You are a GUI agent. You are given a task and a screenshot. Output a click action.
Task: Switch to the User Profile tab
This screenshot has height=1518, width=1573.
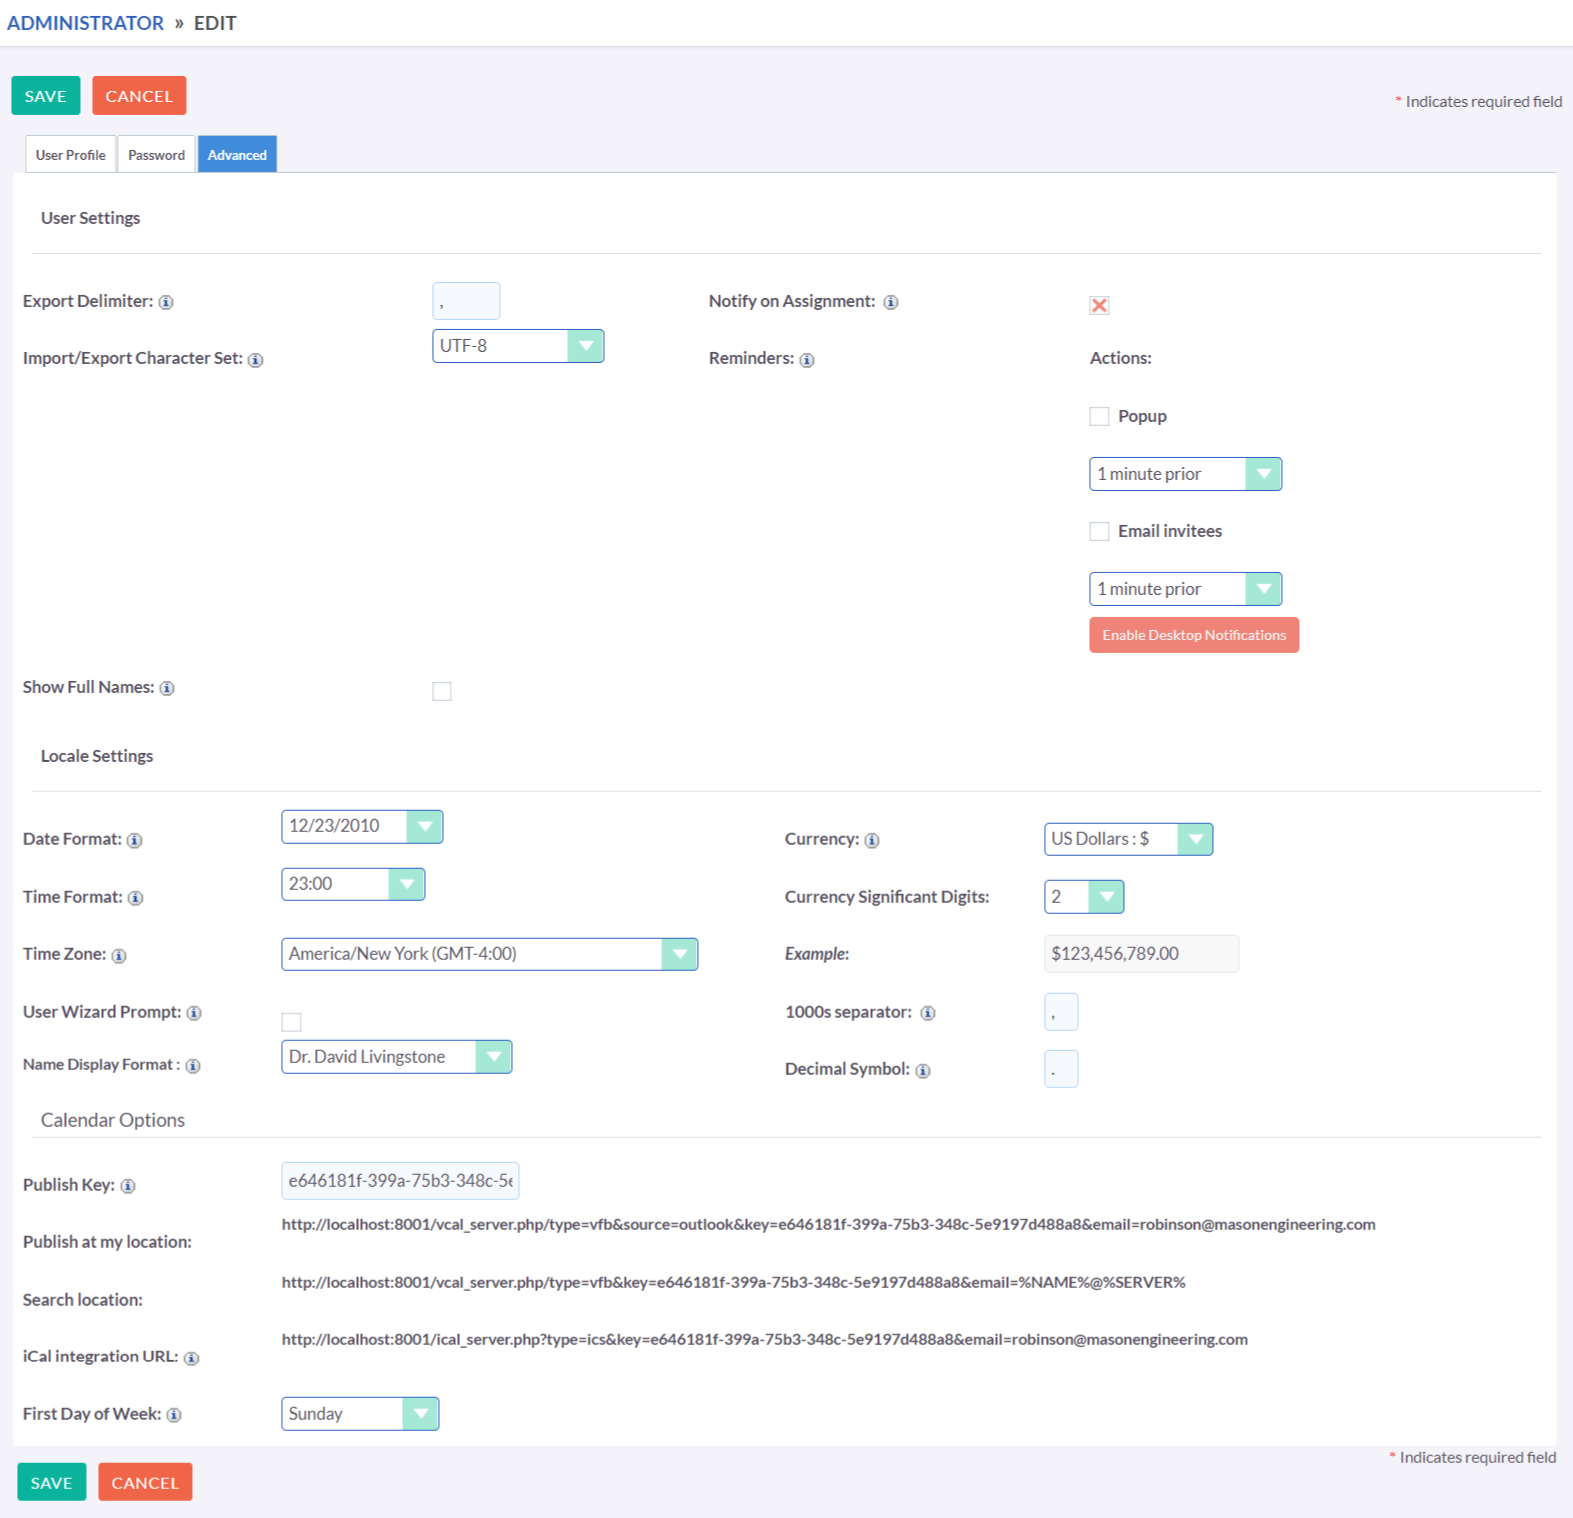coord(71,155)
